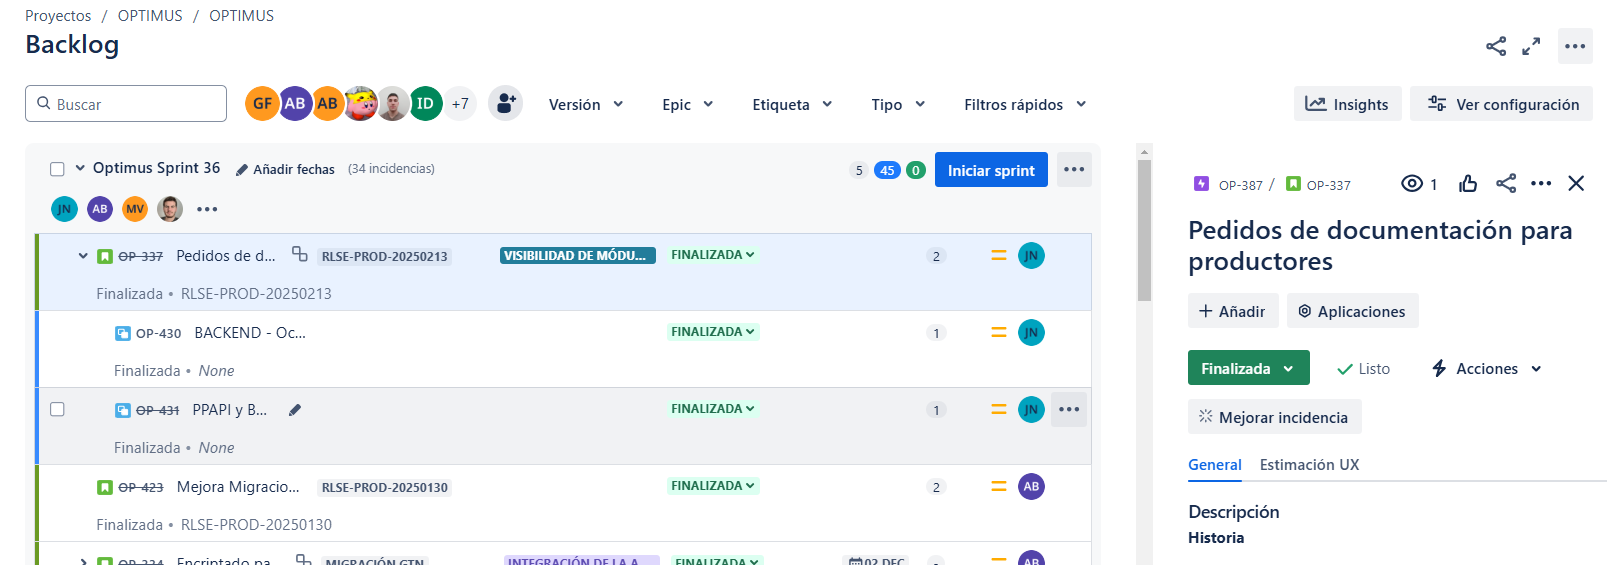Click the add people icon
Viewport: 1607px width, 565px height.
[506, 103]
